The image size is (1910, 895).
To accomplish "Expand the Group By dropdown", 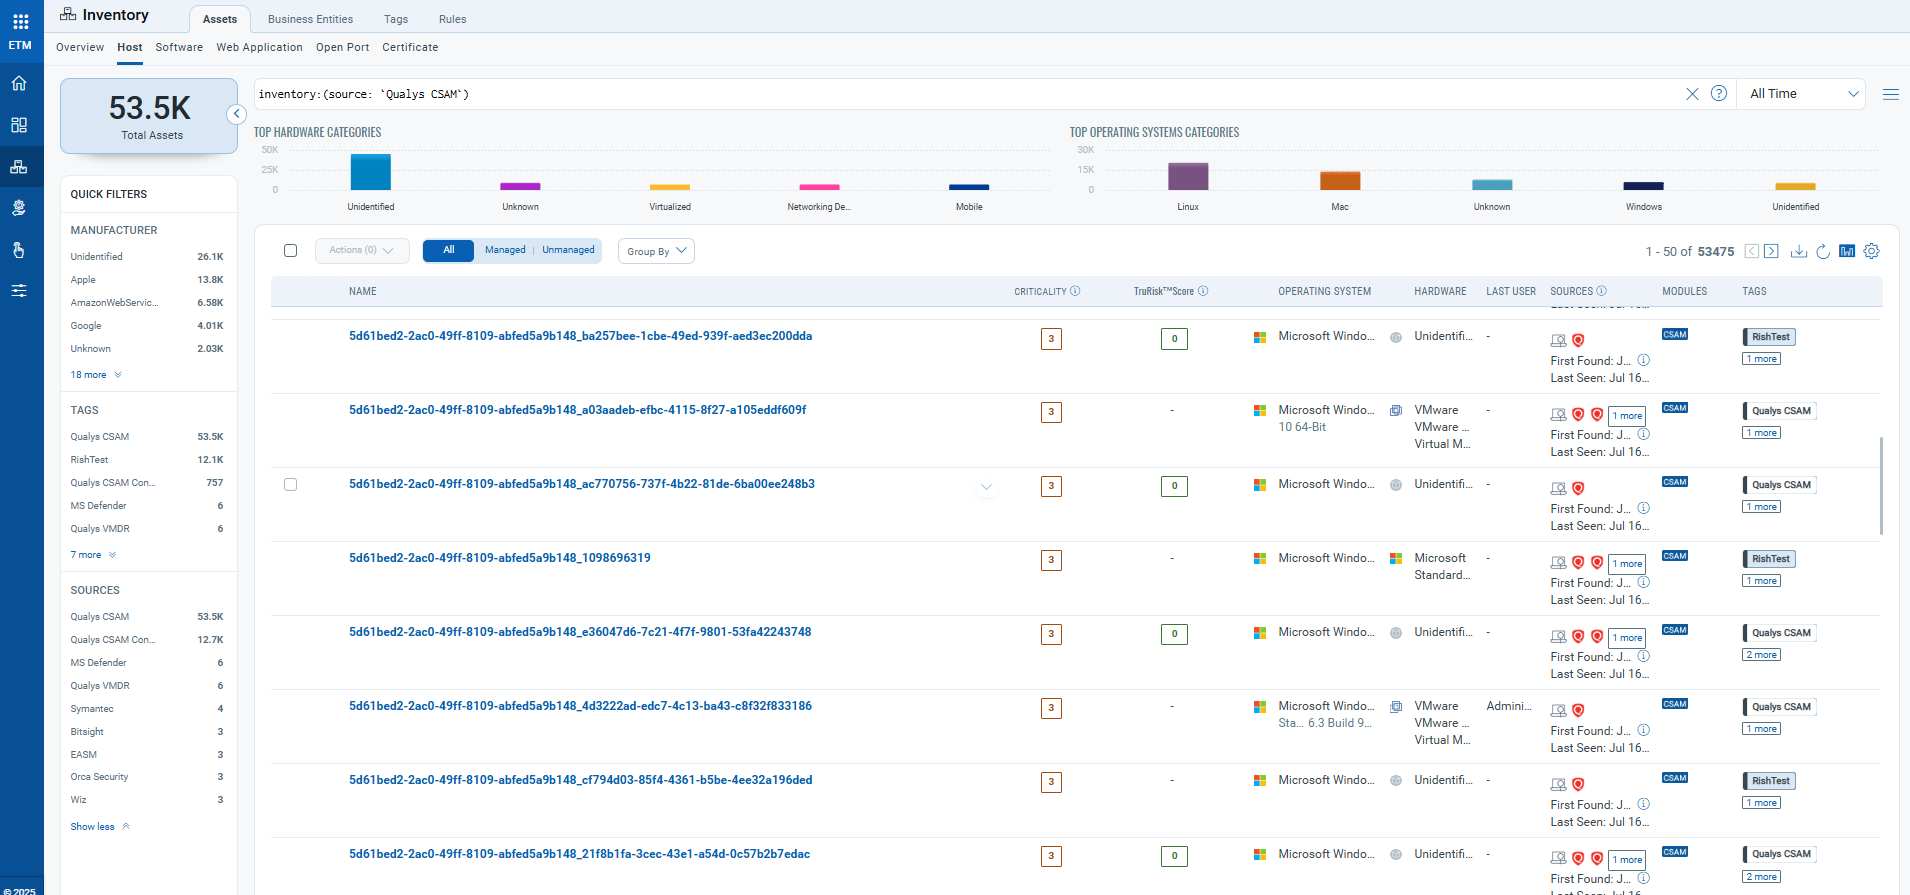I will click(656, 251).
